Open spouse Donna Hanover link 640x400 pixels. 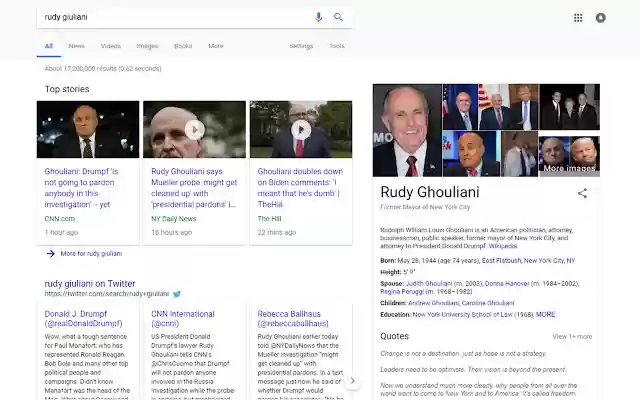[507, 283]
